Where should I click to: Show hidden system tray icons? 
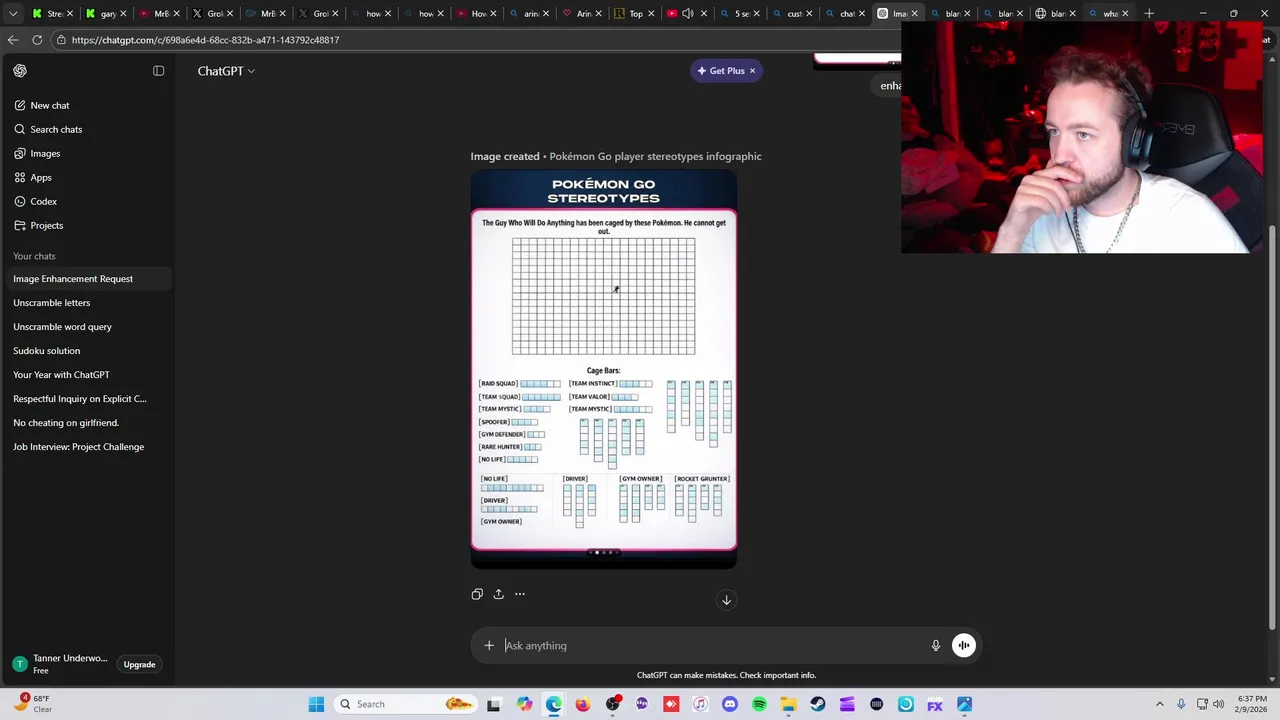tap(1160, 704)
